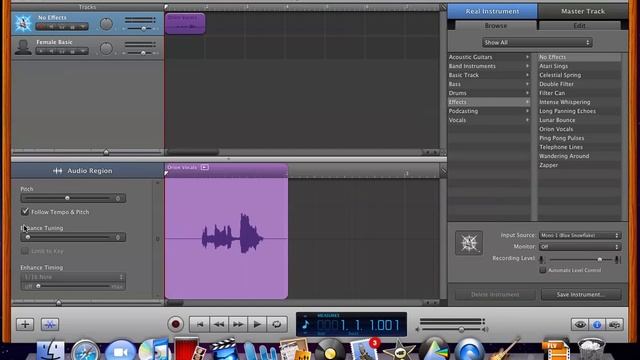Select the Orion Vocals region in timeline

coord(185,24)
